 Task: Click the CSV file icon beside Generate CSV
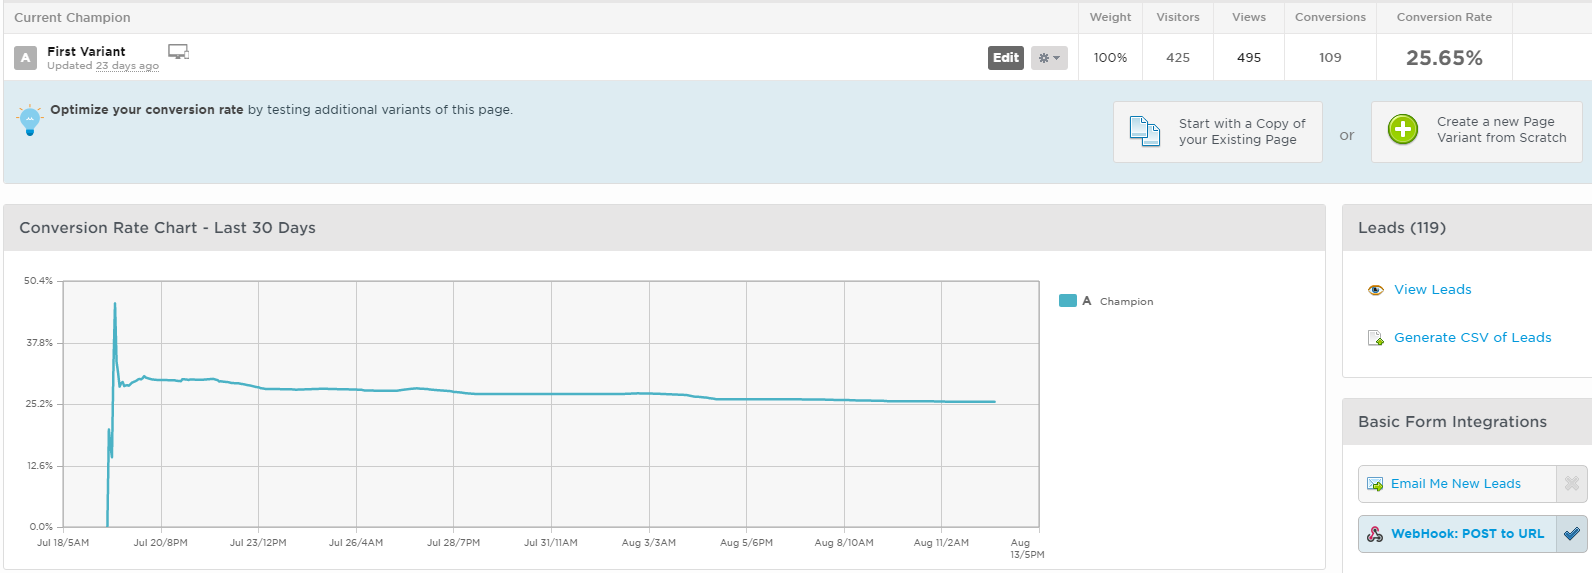[x=1376, y=338]
